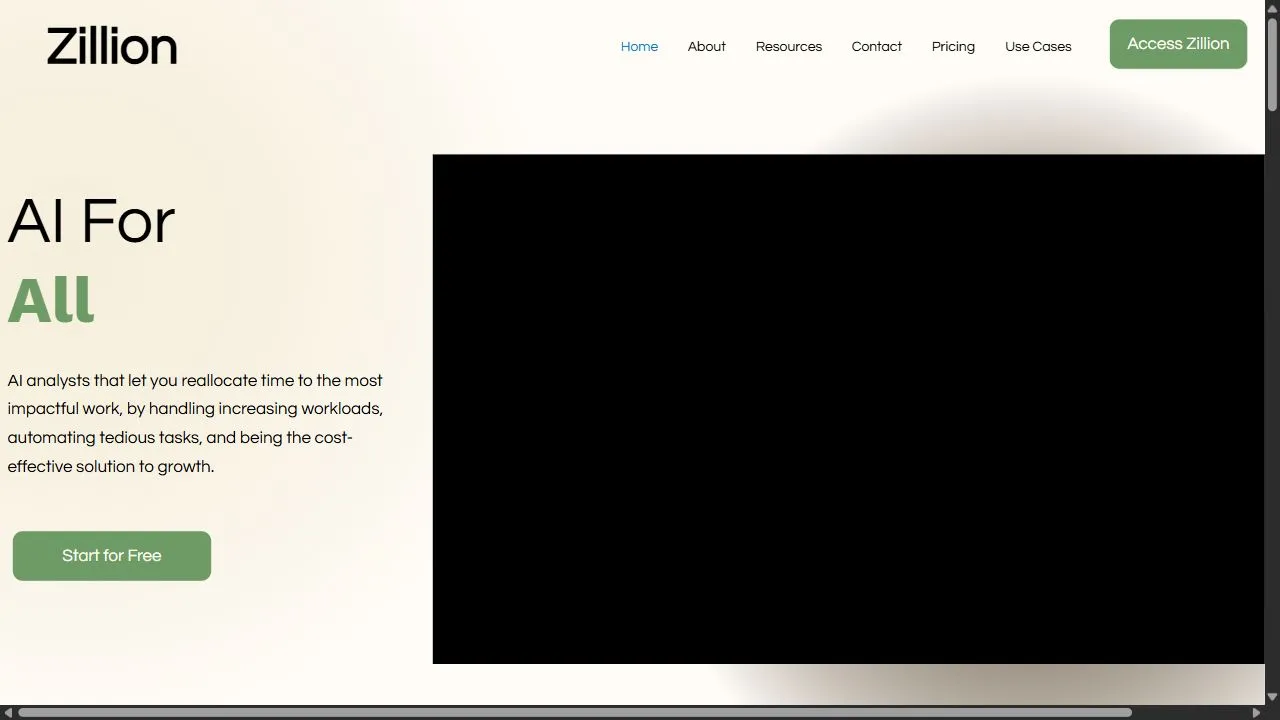
Task: Open the Pricing page
Action: [x=953, y=47]
